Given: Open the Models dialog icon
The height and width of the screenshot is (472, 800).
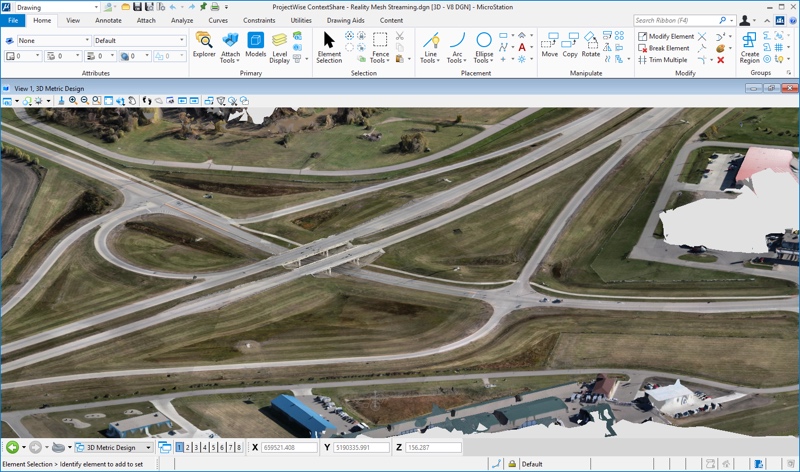Looking at the screenshot, I should (256, 45).
